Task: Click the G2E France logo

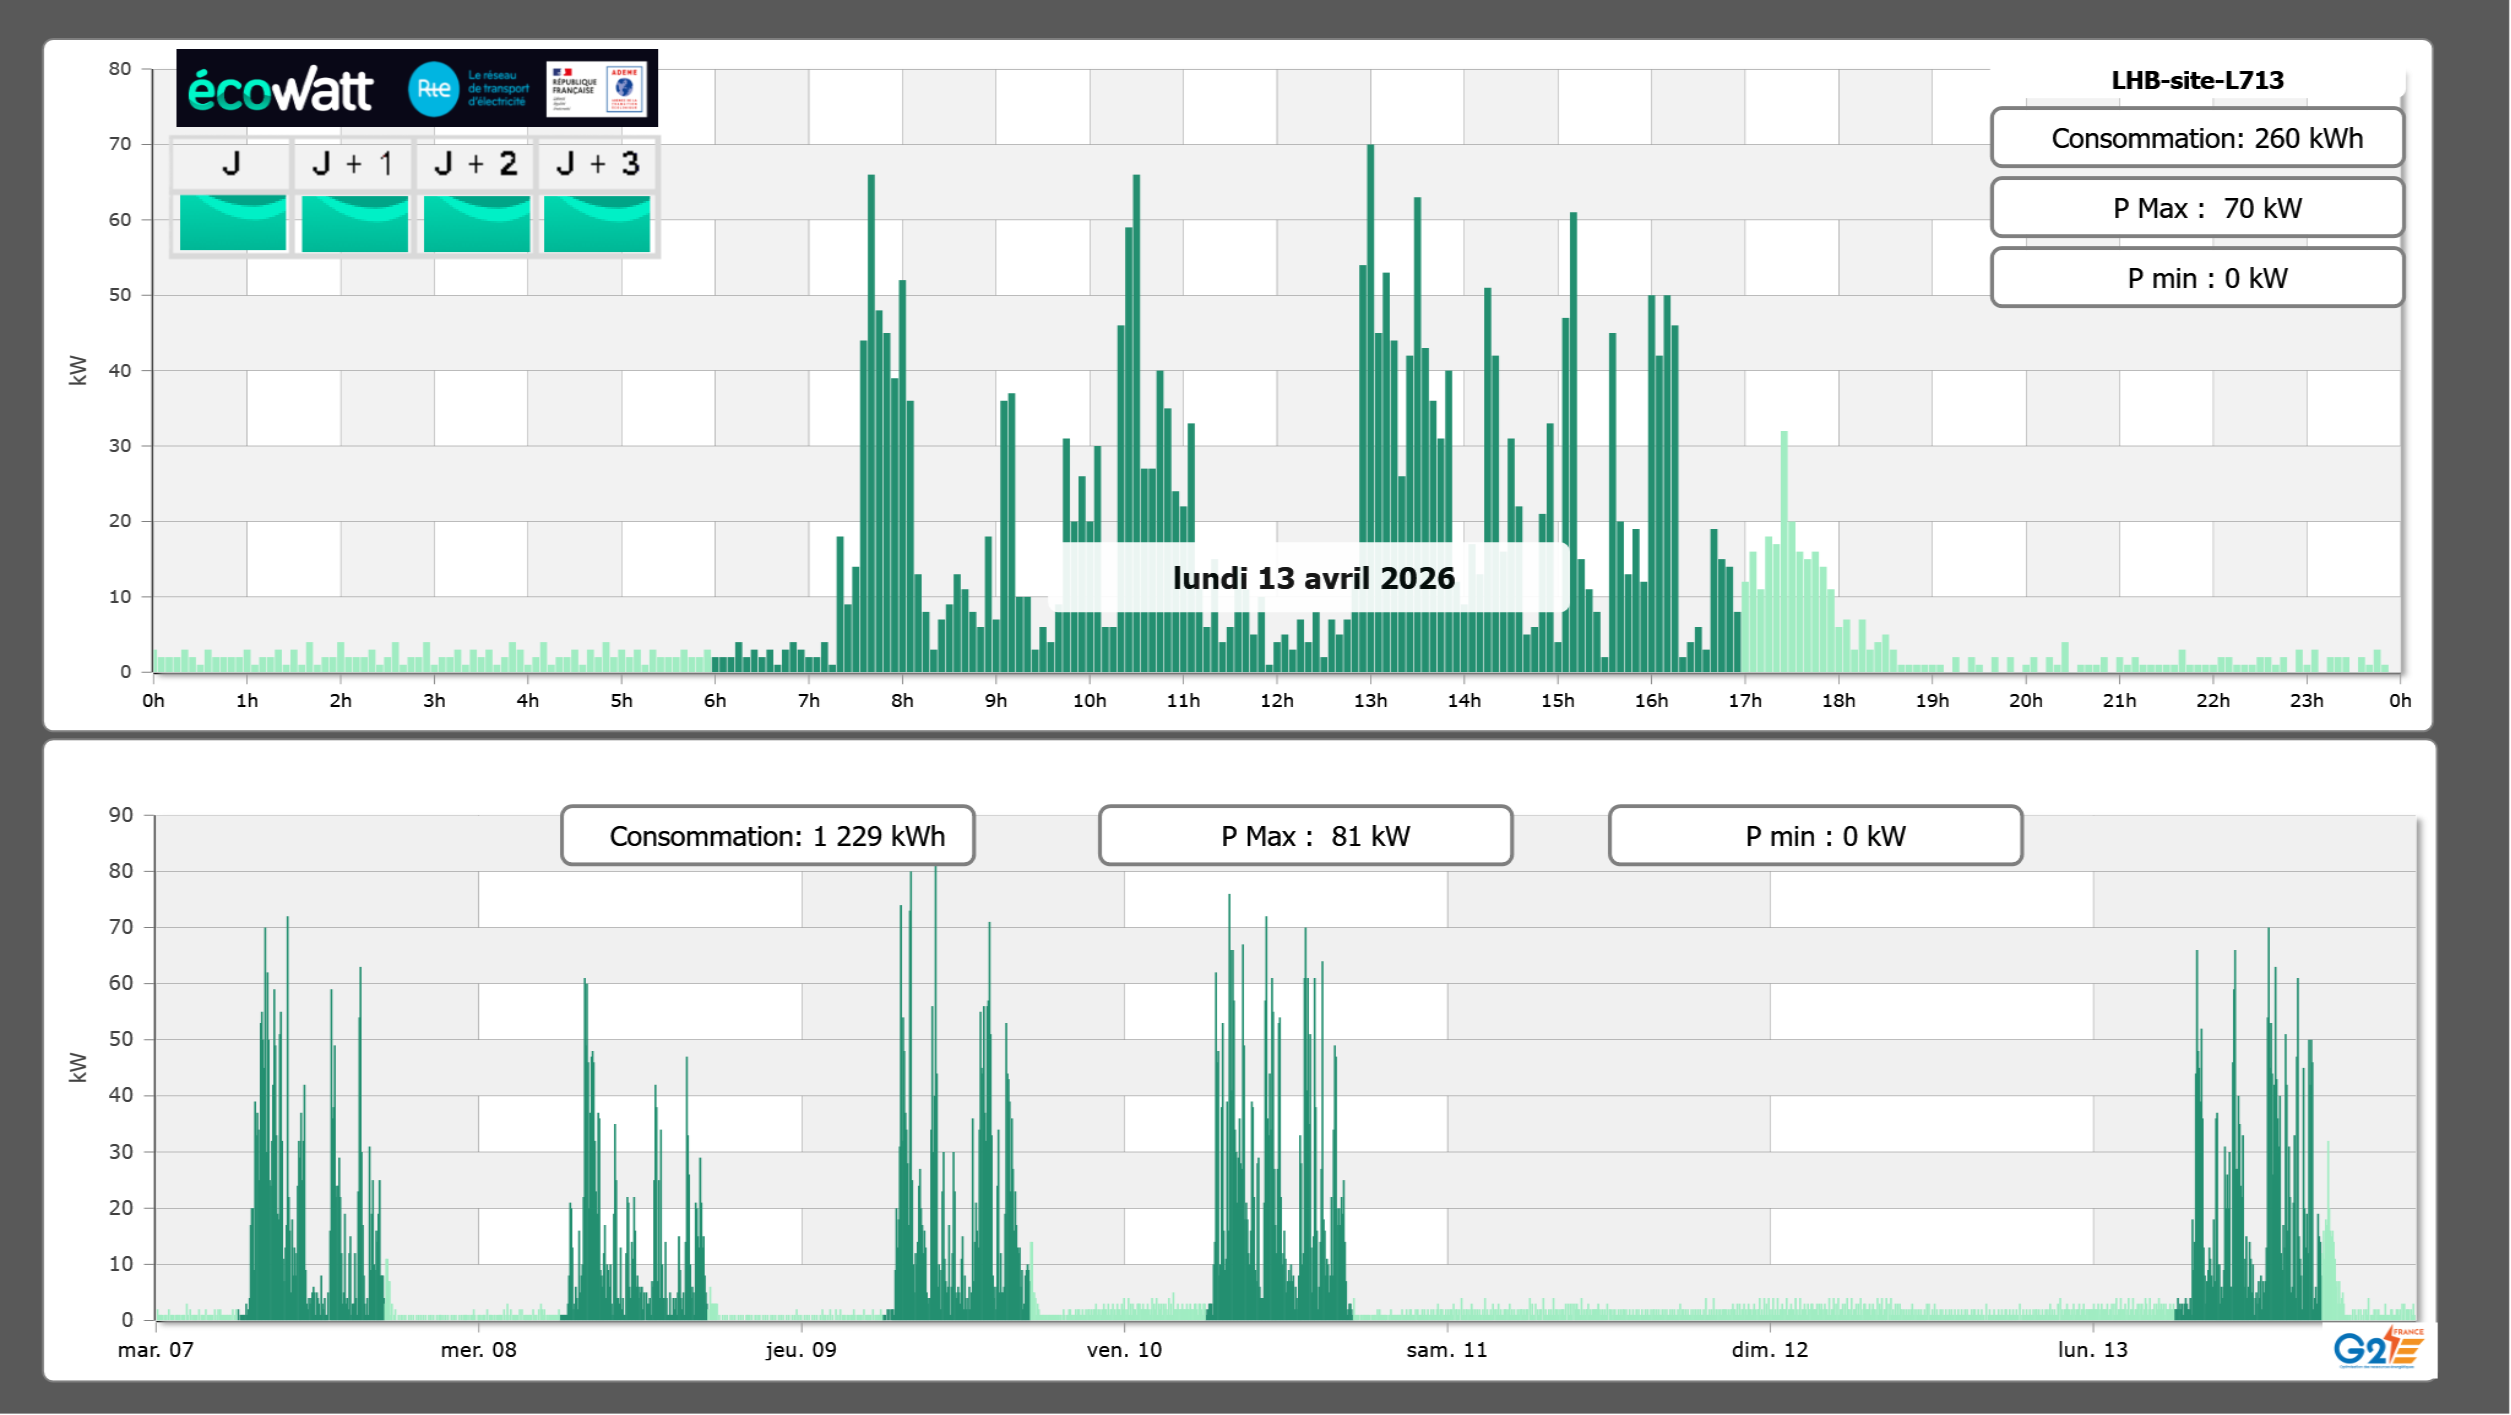Action: pyautogui.click(x=2377, y=1348)
